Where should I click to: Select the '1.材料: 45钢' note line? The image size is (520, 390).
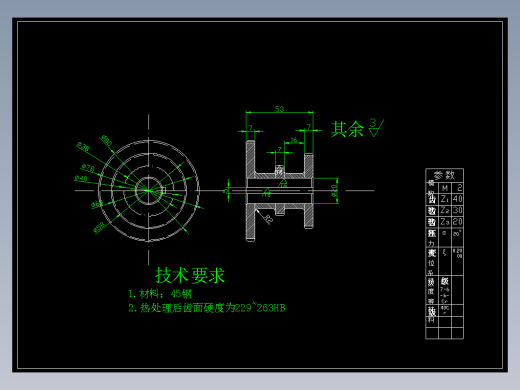(x=160, y=294)
